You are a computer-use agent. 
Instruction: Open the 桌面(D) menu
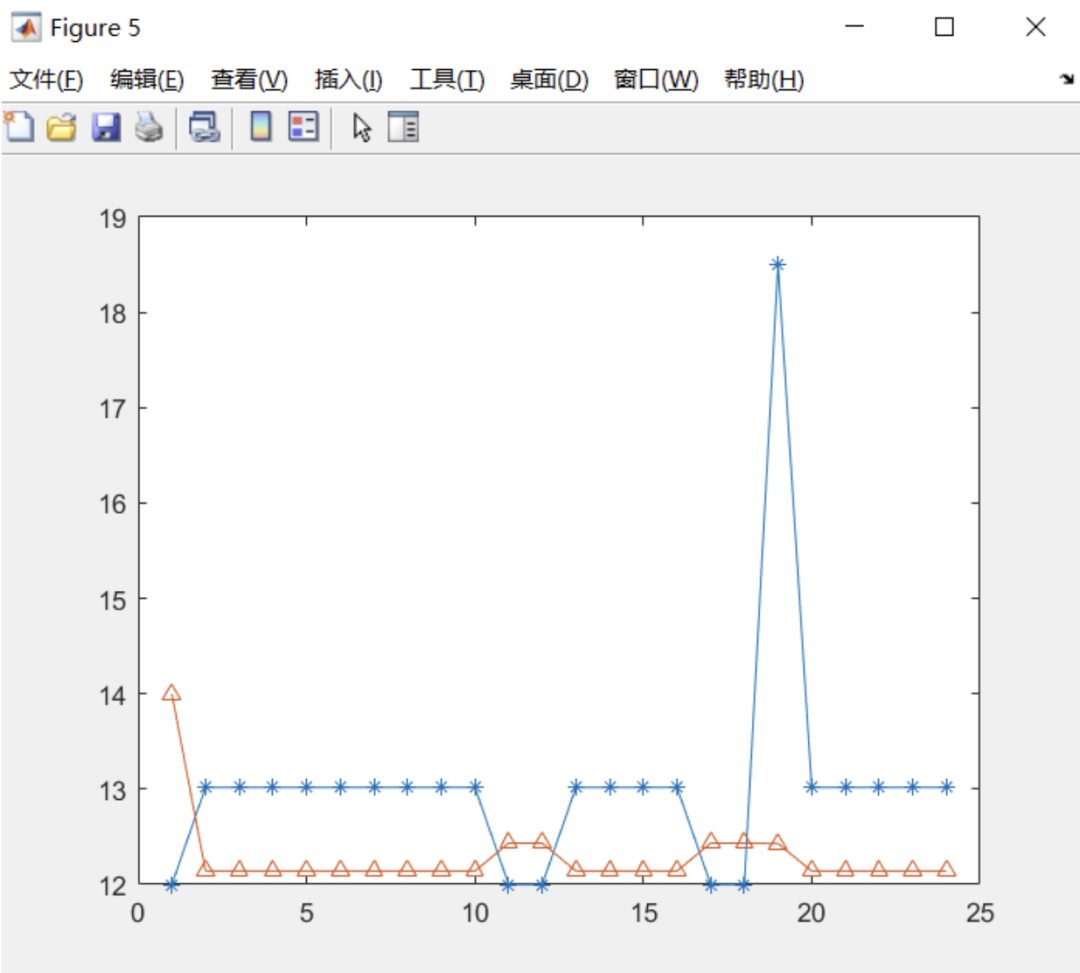549,79
